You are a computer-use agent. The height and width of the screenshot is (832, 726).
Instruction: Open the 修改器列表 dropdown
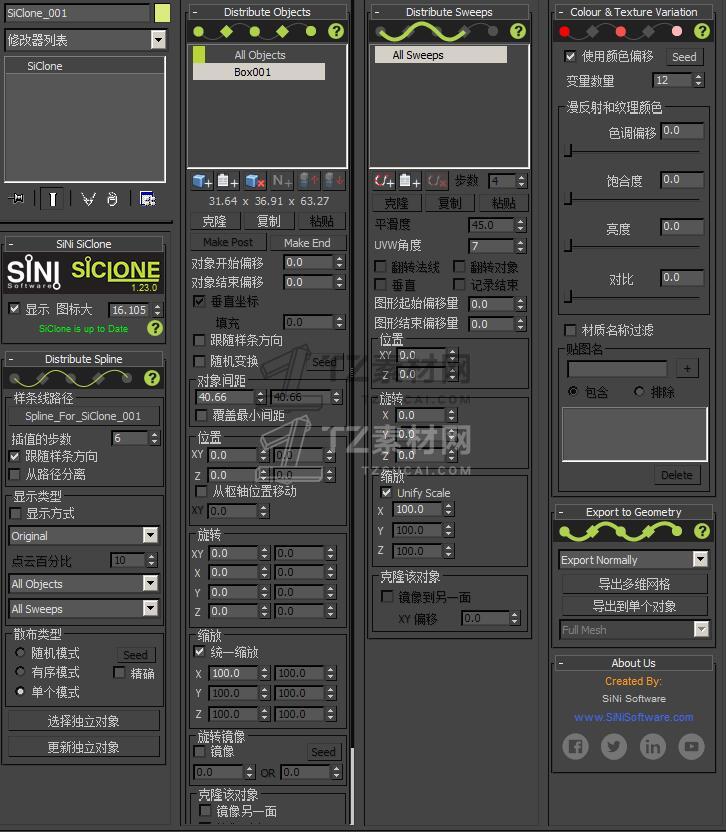(x=158, y=40)
